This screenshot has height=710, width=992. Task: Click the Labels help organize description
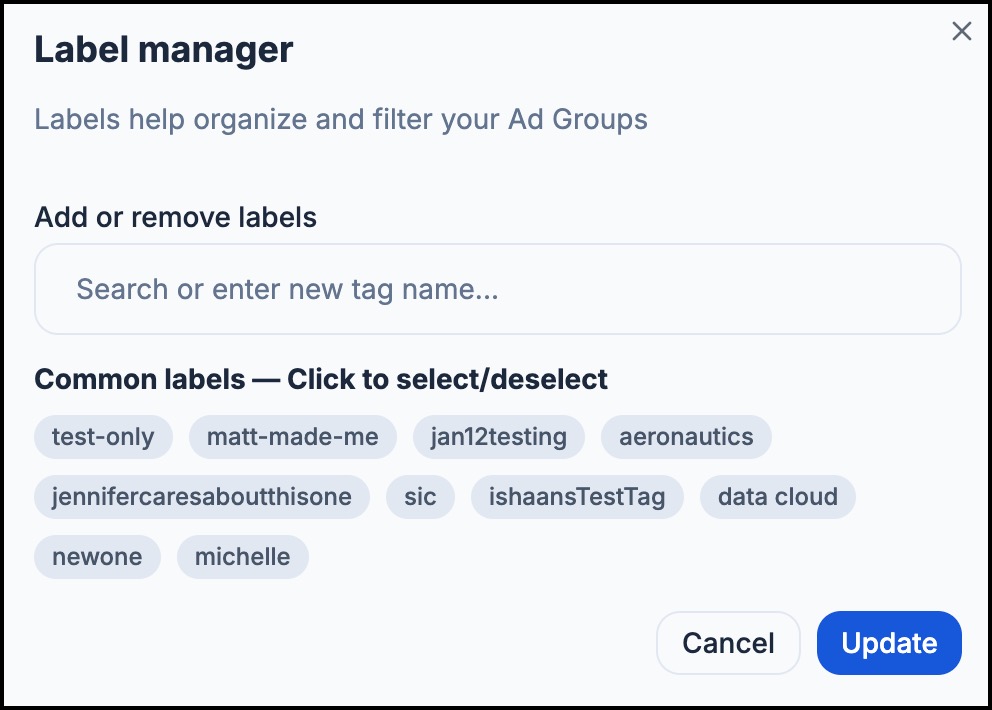click(x=341, y=119)
